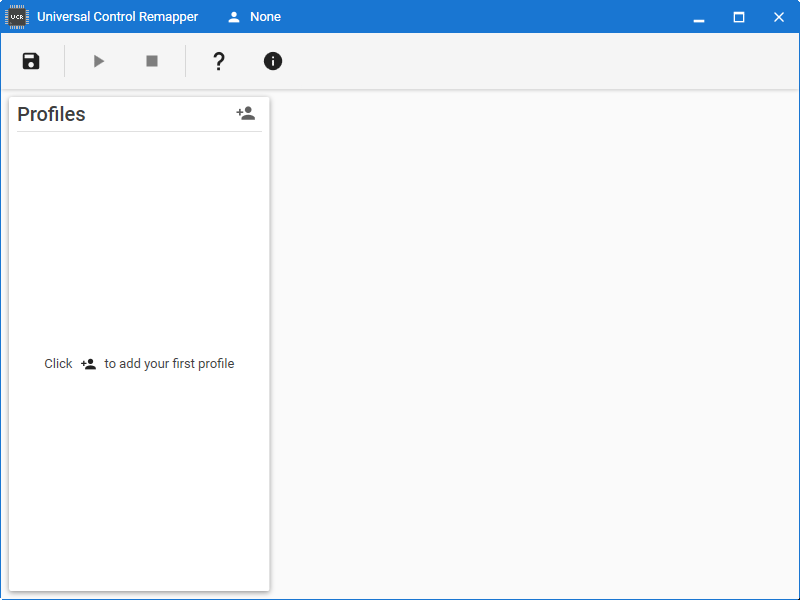Add a new profile using the Profiles header icon
This screenshot has height=600, width=800.
click(x=246, y=113)
